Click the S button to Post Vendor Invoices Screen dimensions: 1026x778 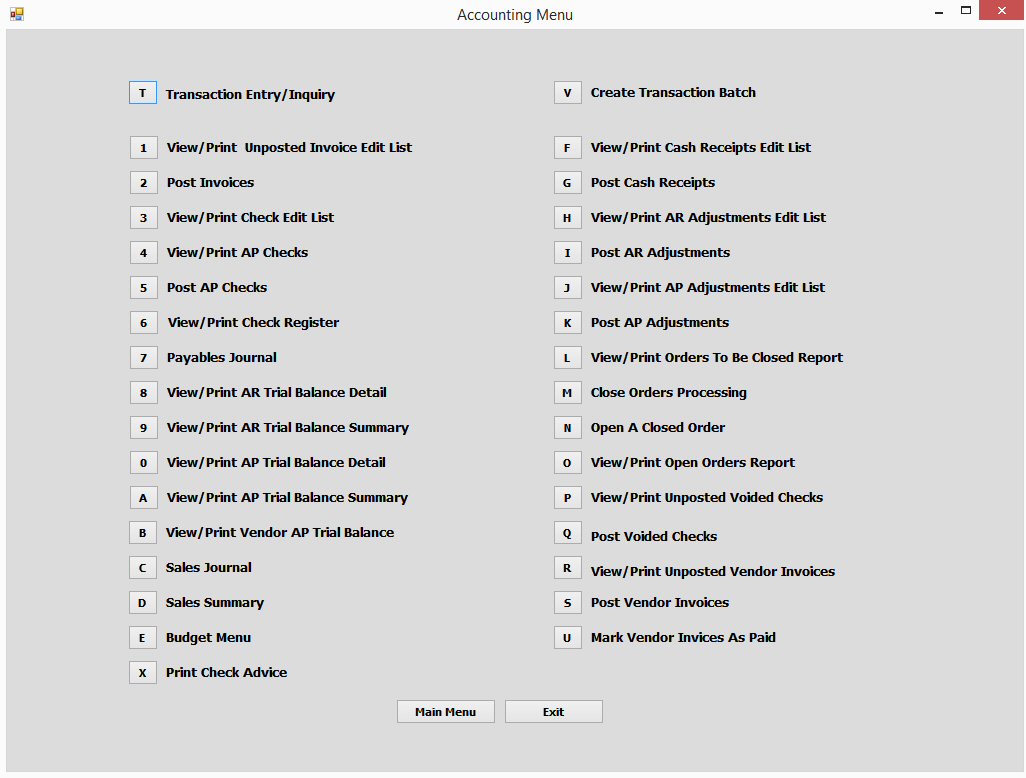tap(567, 603)
